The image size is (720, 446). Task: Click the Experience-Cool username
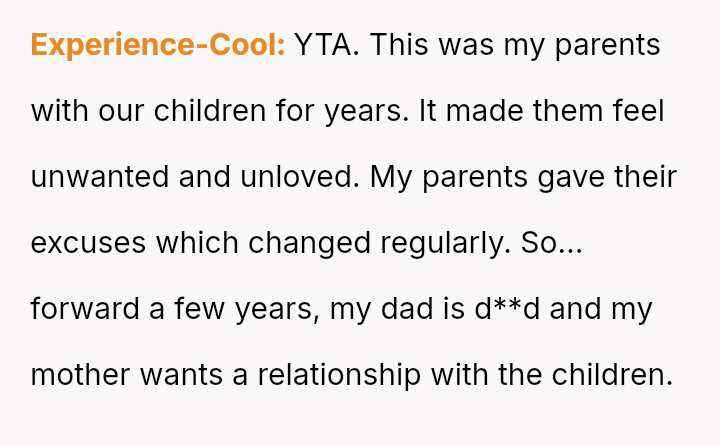[158, 45]
